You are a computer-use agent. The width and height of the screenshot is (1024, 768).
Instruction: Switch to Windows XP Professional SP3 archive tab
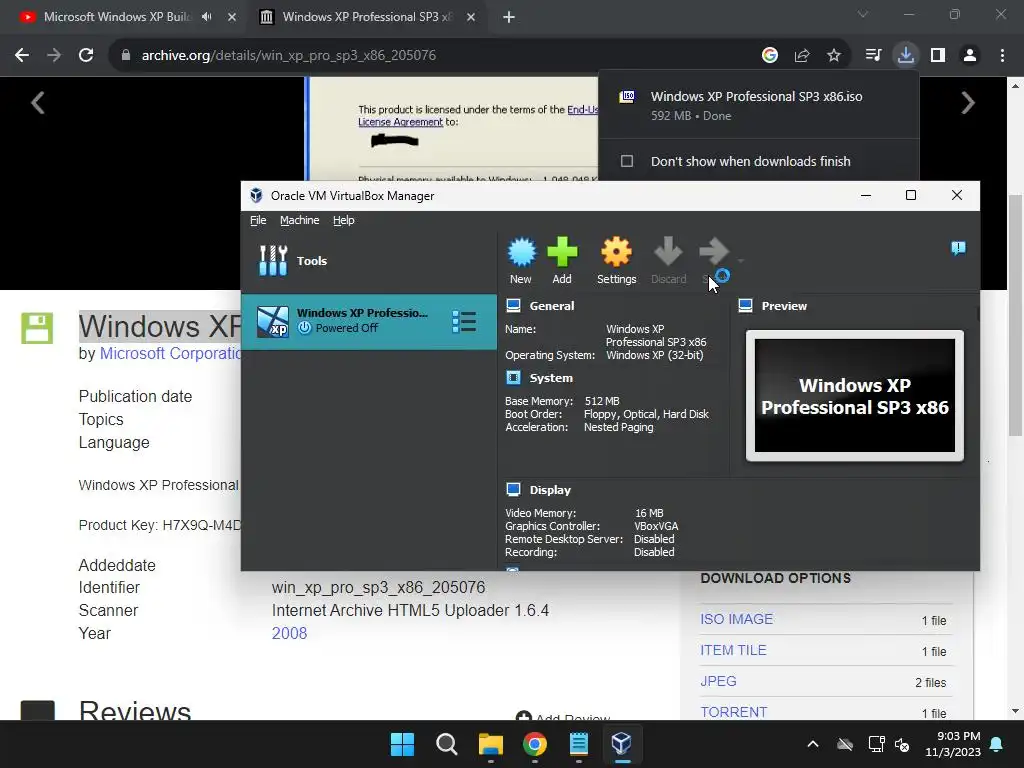click(366, 17)
